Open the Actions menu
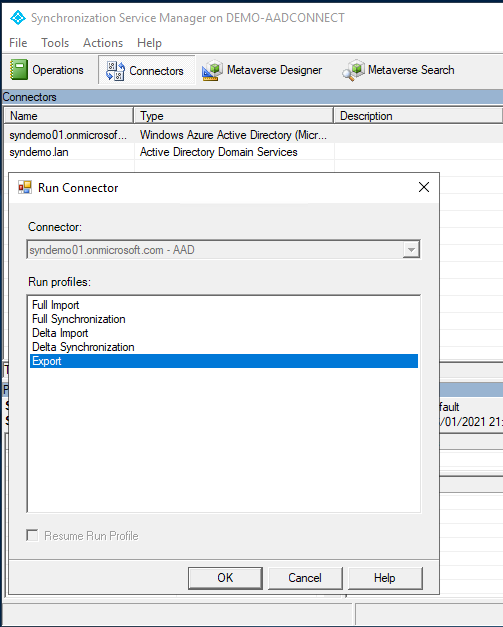The width and height of the screenshot is (503, 627). (x=103, y=42)
